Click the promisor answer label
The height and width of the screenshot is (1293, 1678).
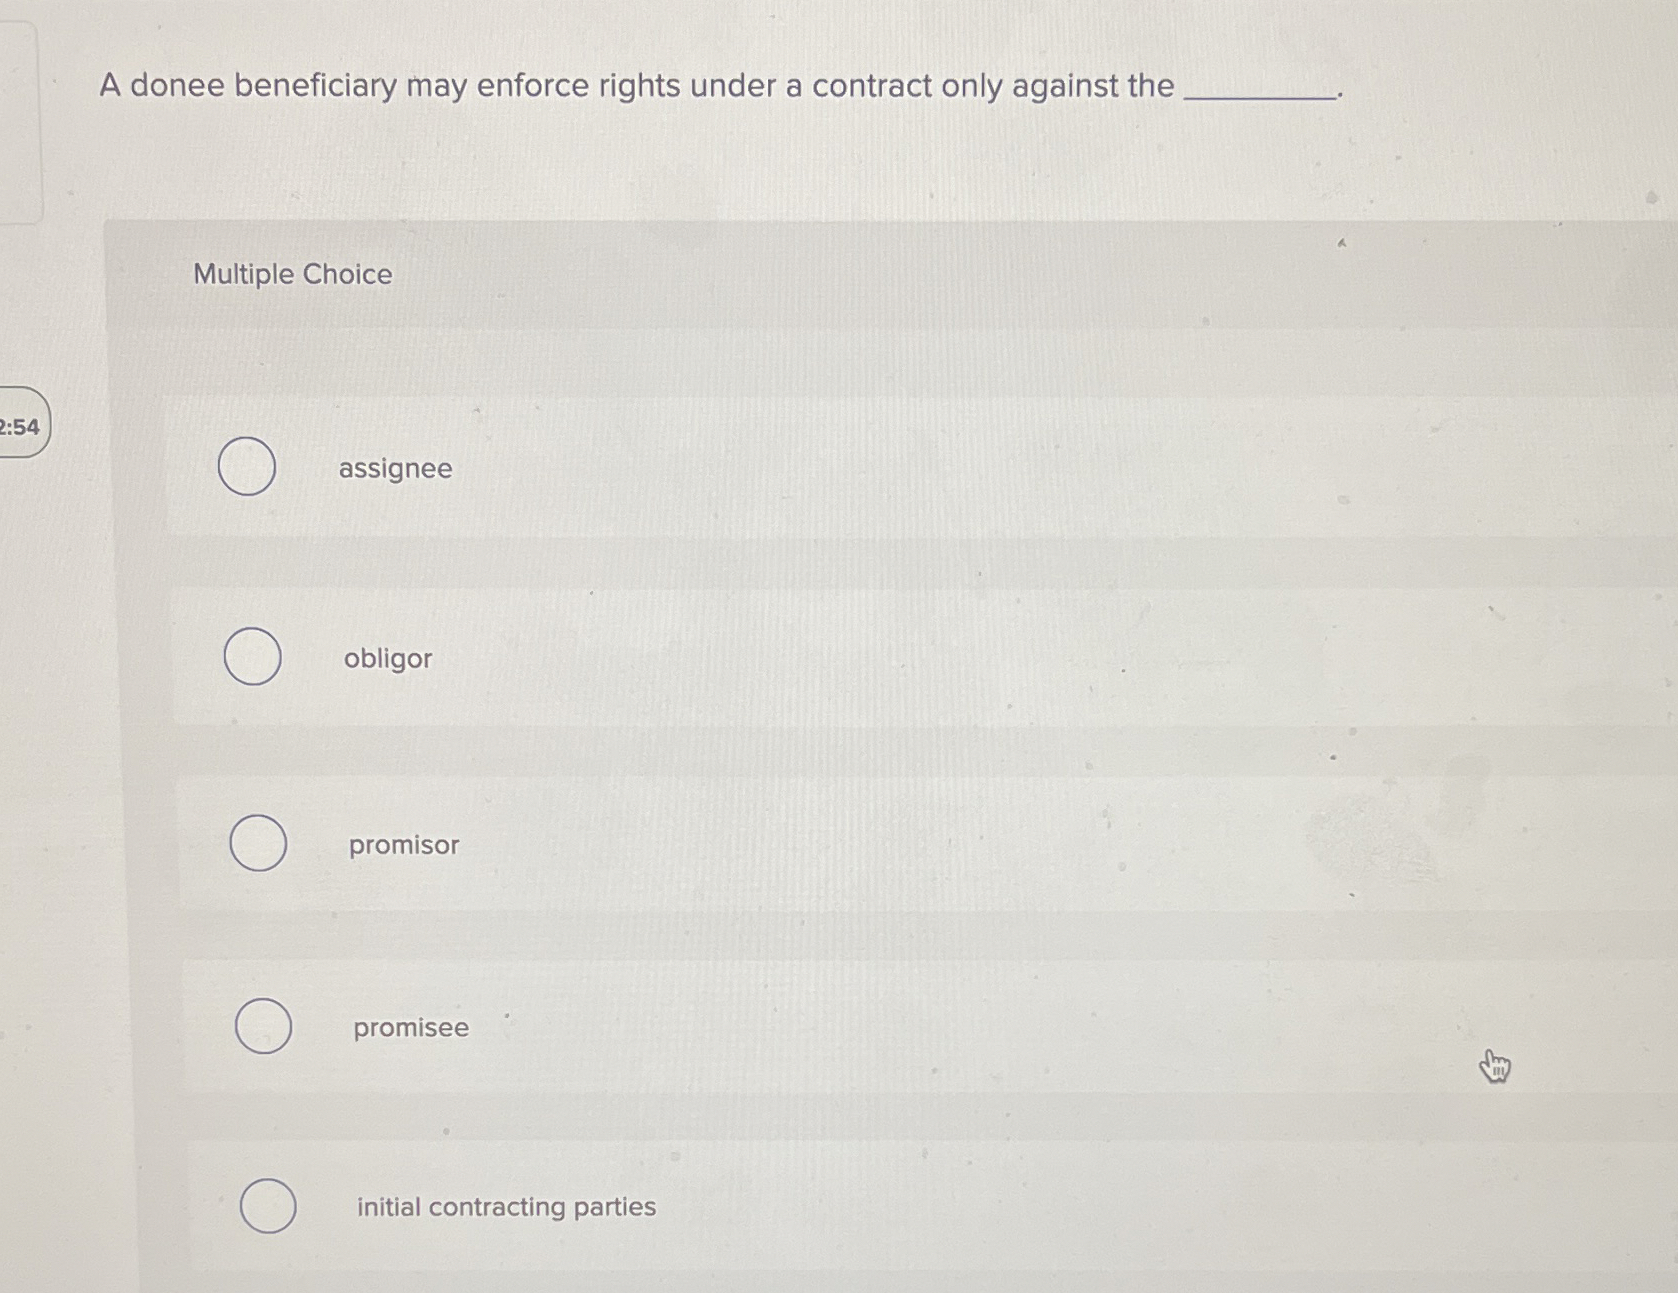402,845
